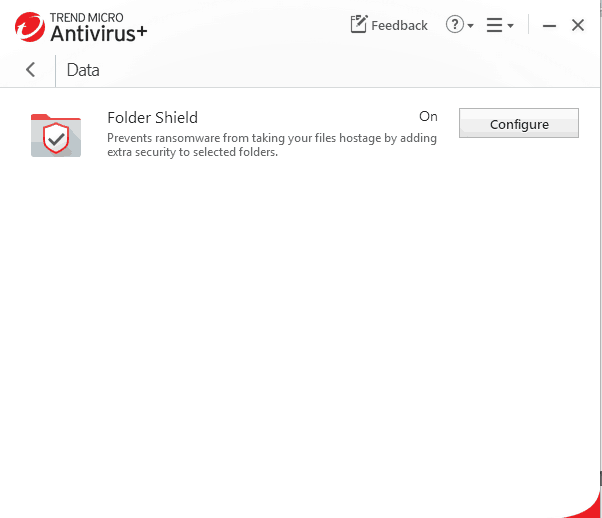Screen dimensions: 602x518
Task: Close the Antivirus+ window
Action: point(578,25)
